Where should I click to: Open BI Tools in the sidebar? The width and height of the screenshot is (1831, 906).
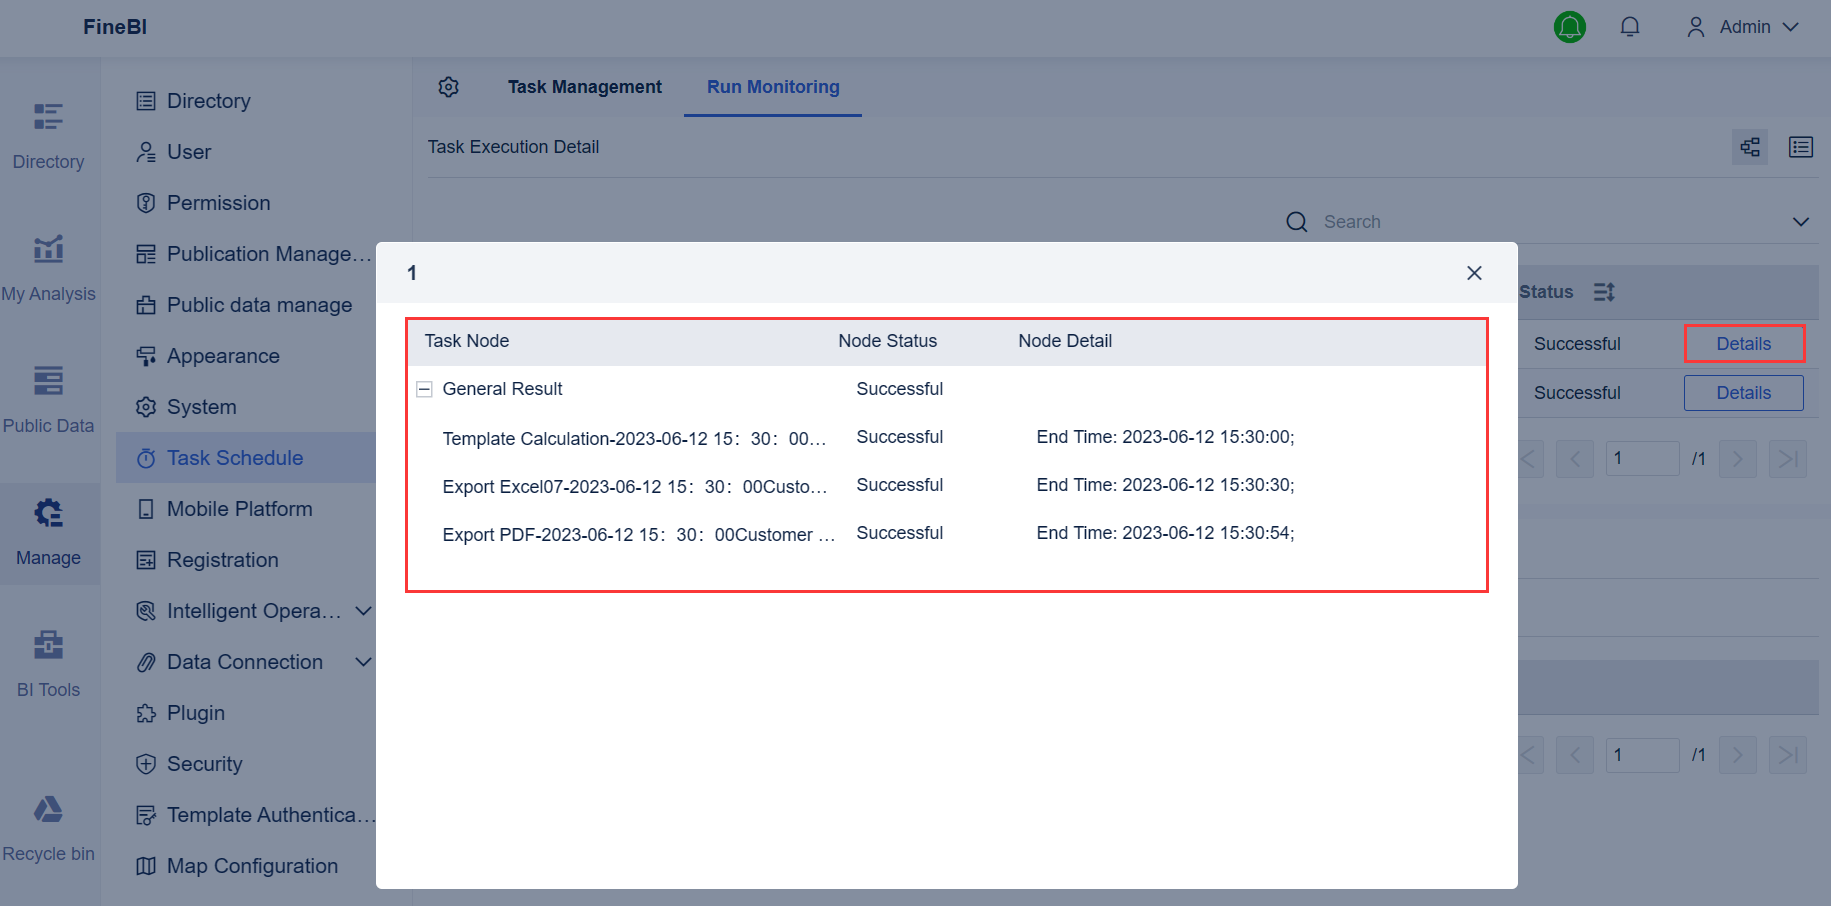(x=48, y=661)
